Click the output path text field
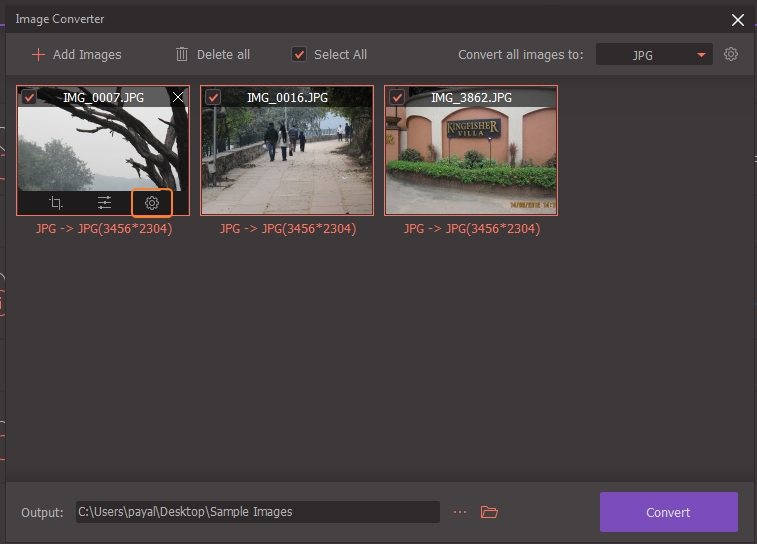 [257, 512]
